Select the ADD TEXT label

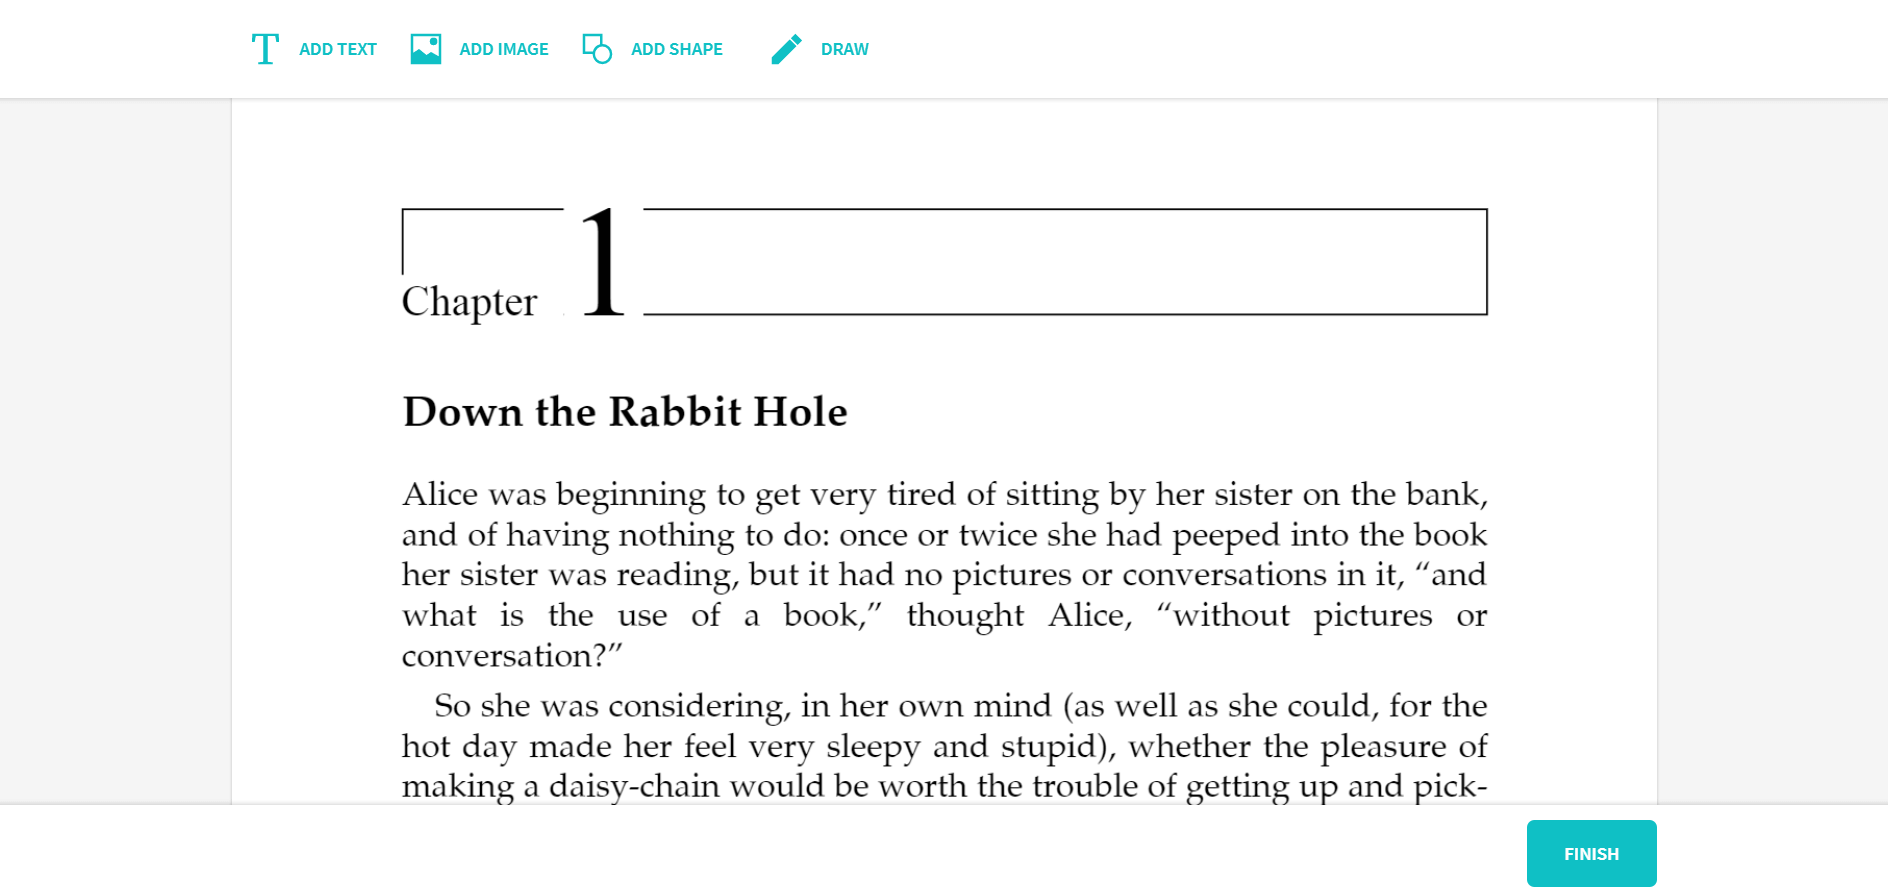coord(338,49)
